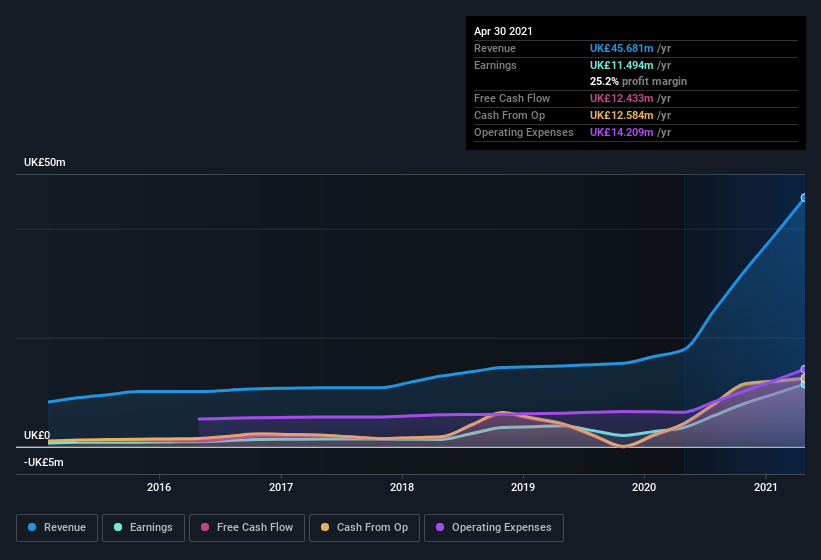Click the 2020 x-axis label

(644, 487)
